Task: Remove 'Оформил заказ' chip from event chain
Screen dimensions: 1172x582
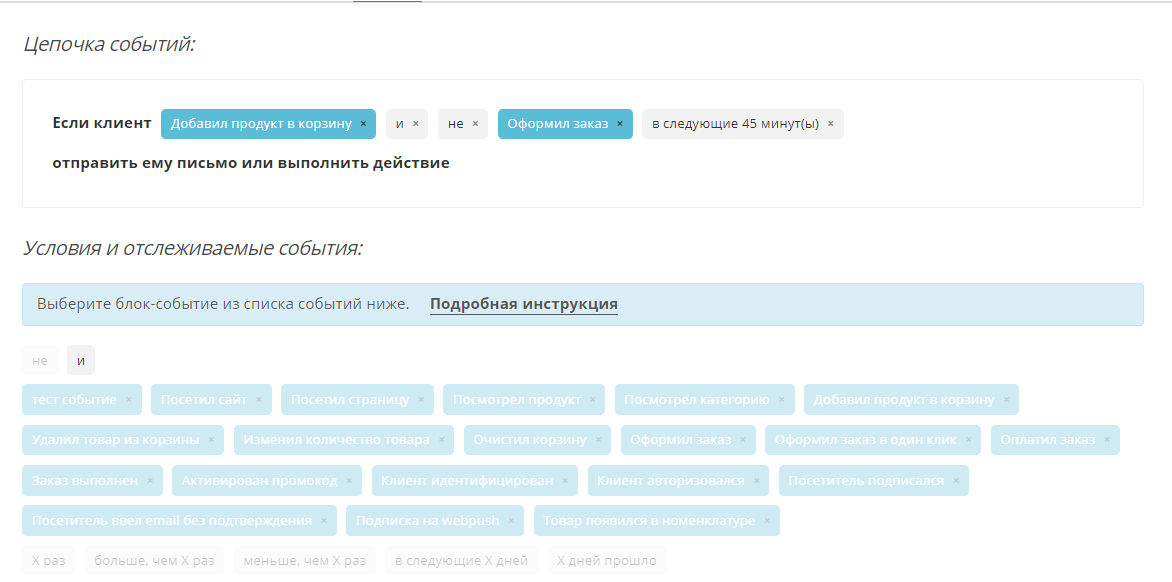Action: tap(620, 124)
